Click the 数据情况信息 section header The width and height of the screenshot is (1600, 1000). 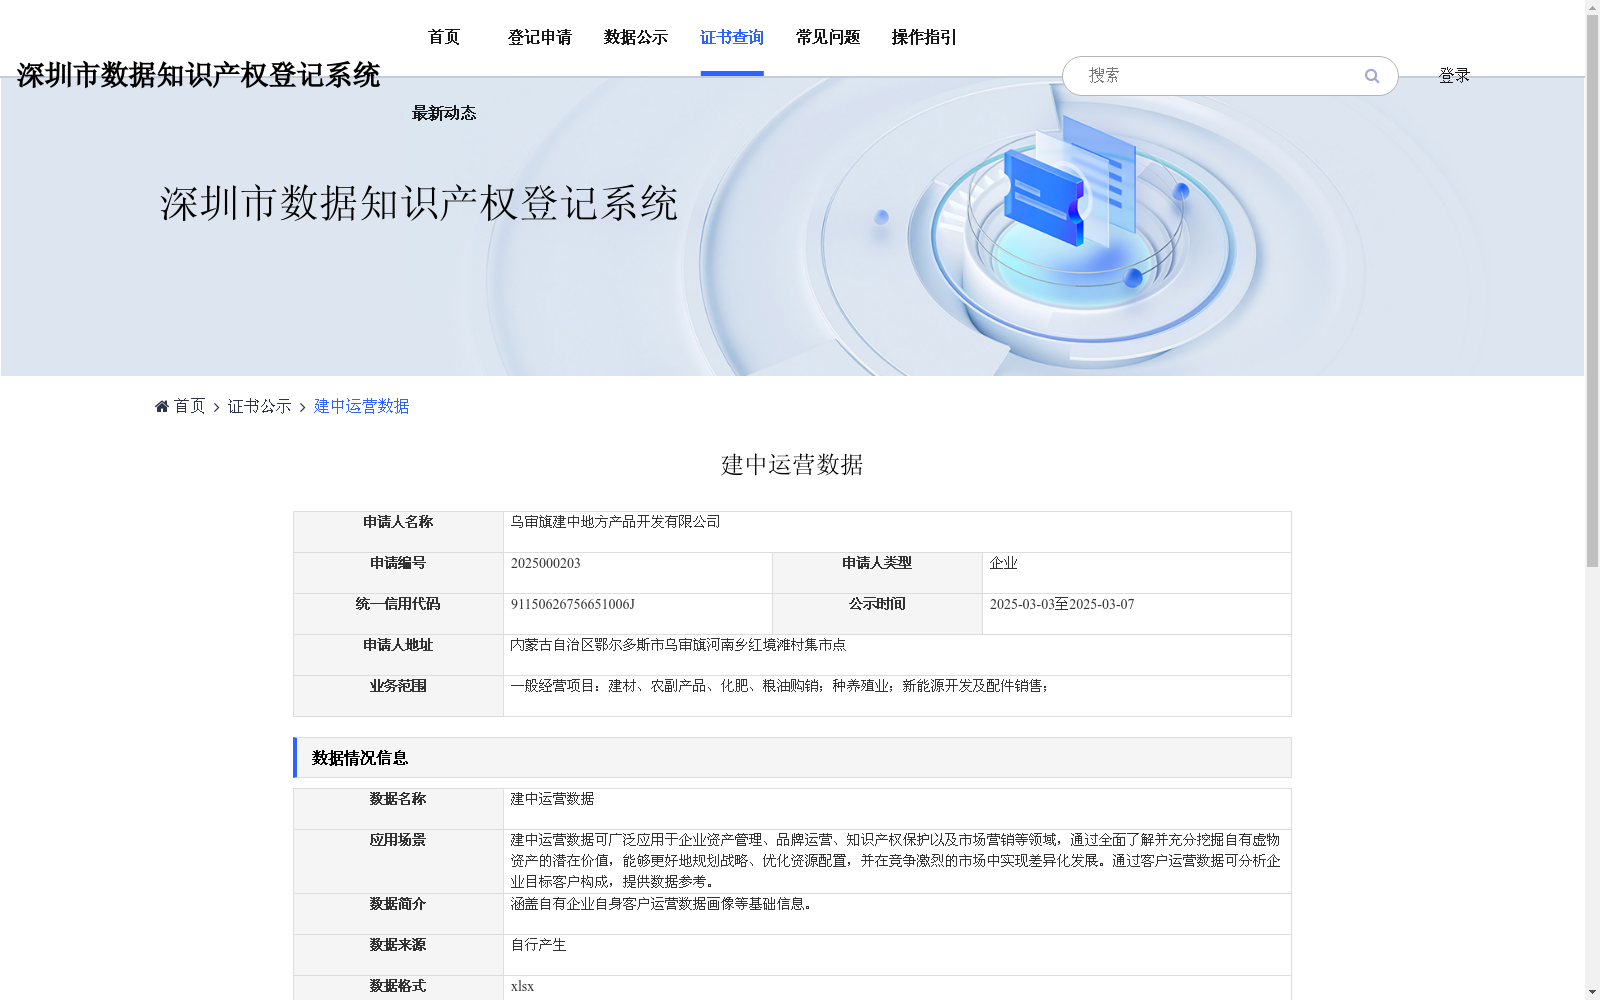792,758
